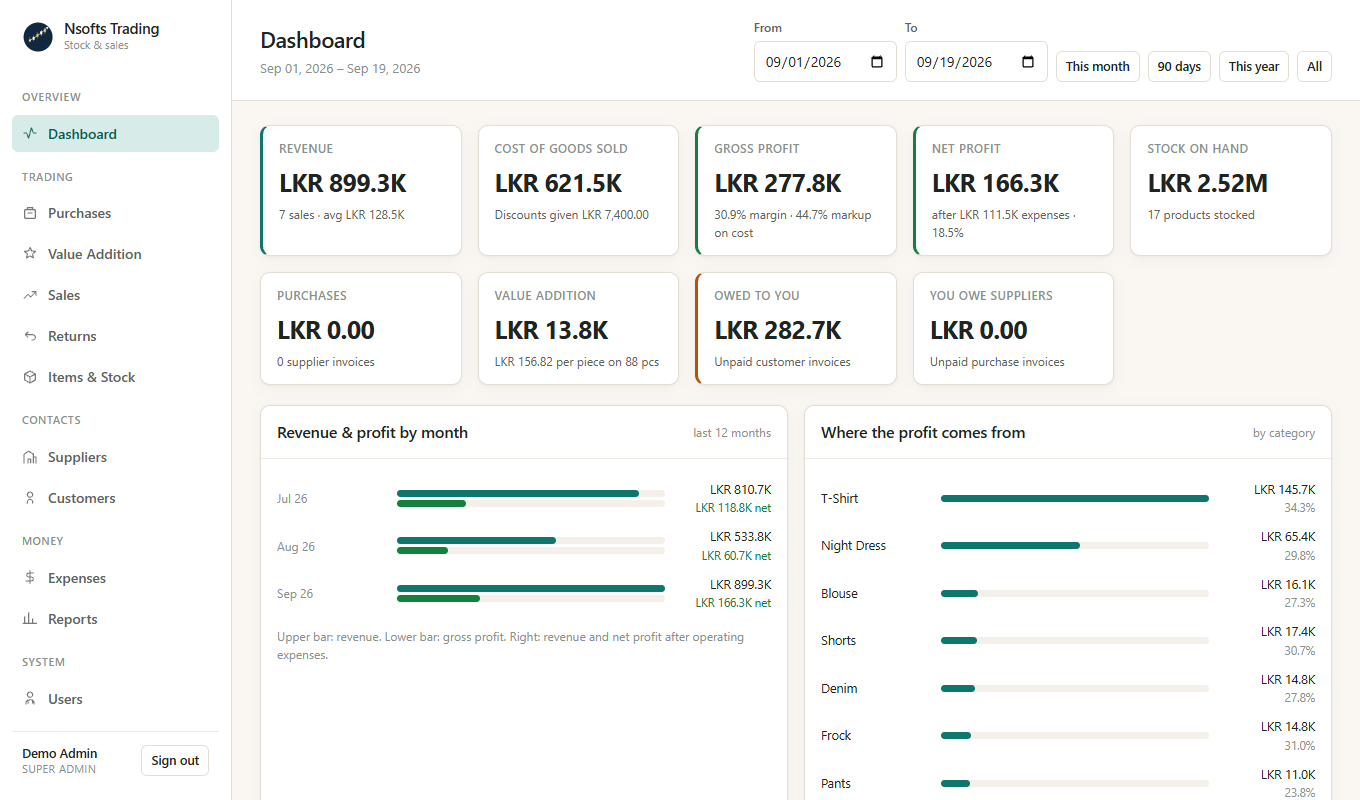Click the Expenses dollar sign icon
The width and height of the screenshot is (1360, 800).
[30, 578]
